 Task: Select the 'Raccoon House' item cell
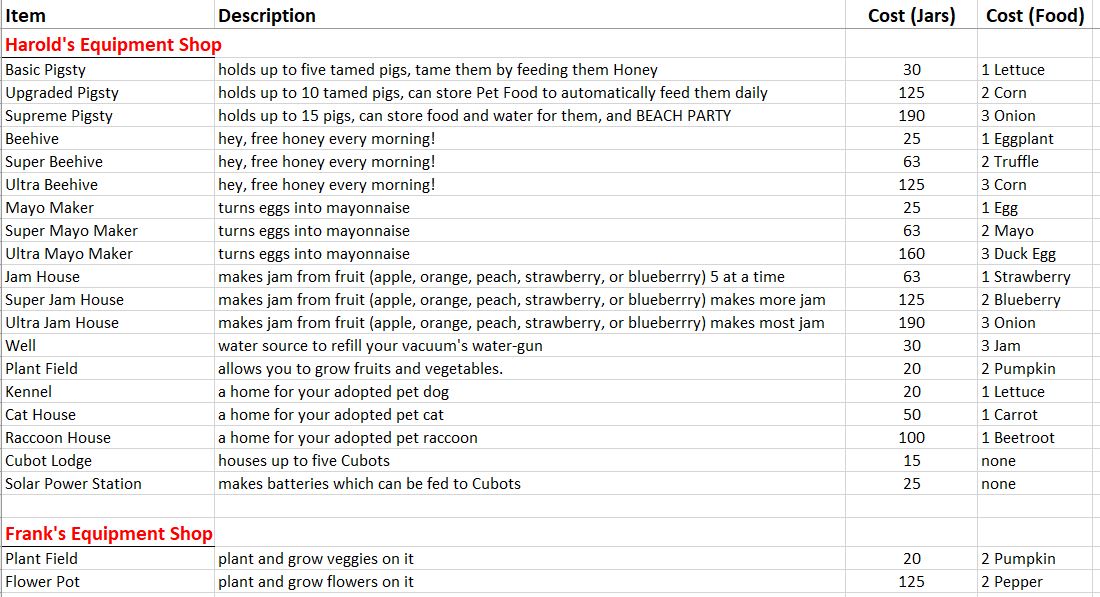pyautogui.click(x=58, y=438)
